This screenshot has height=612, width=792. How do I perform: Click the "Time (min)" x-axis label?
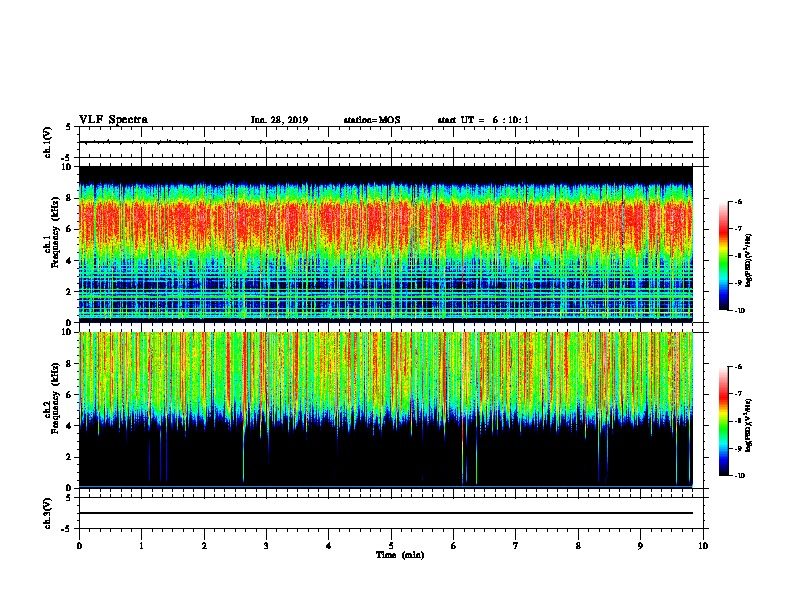pyautogui.click(x=400, y=555)
